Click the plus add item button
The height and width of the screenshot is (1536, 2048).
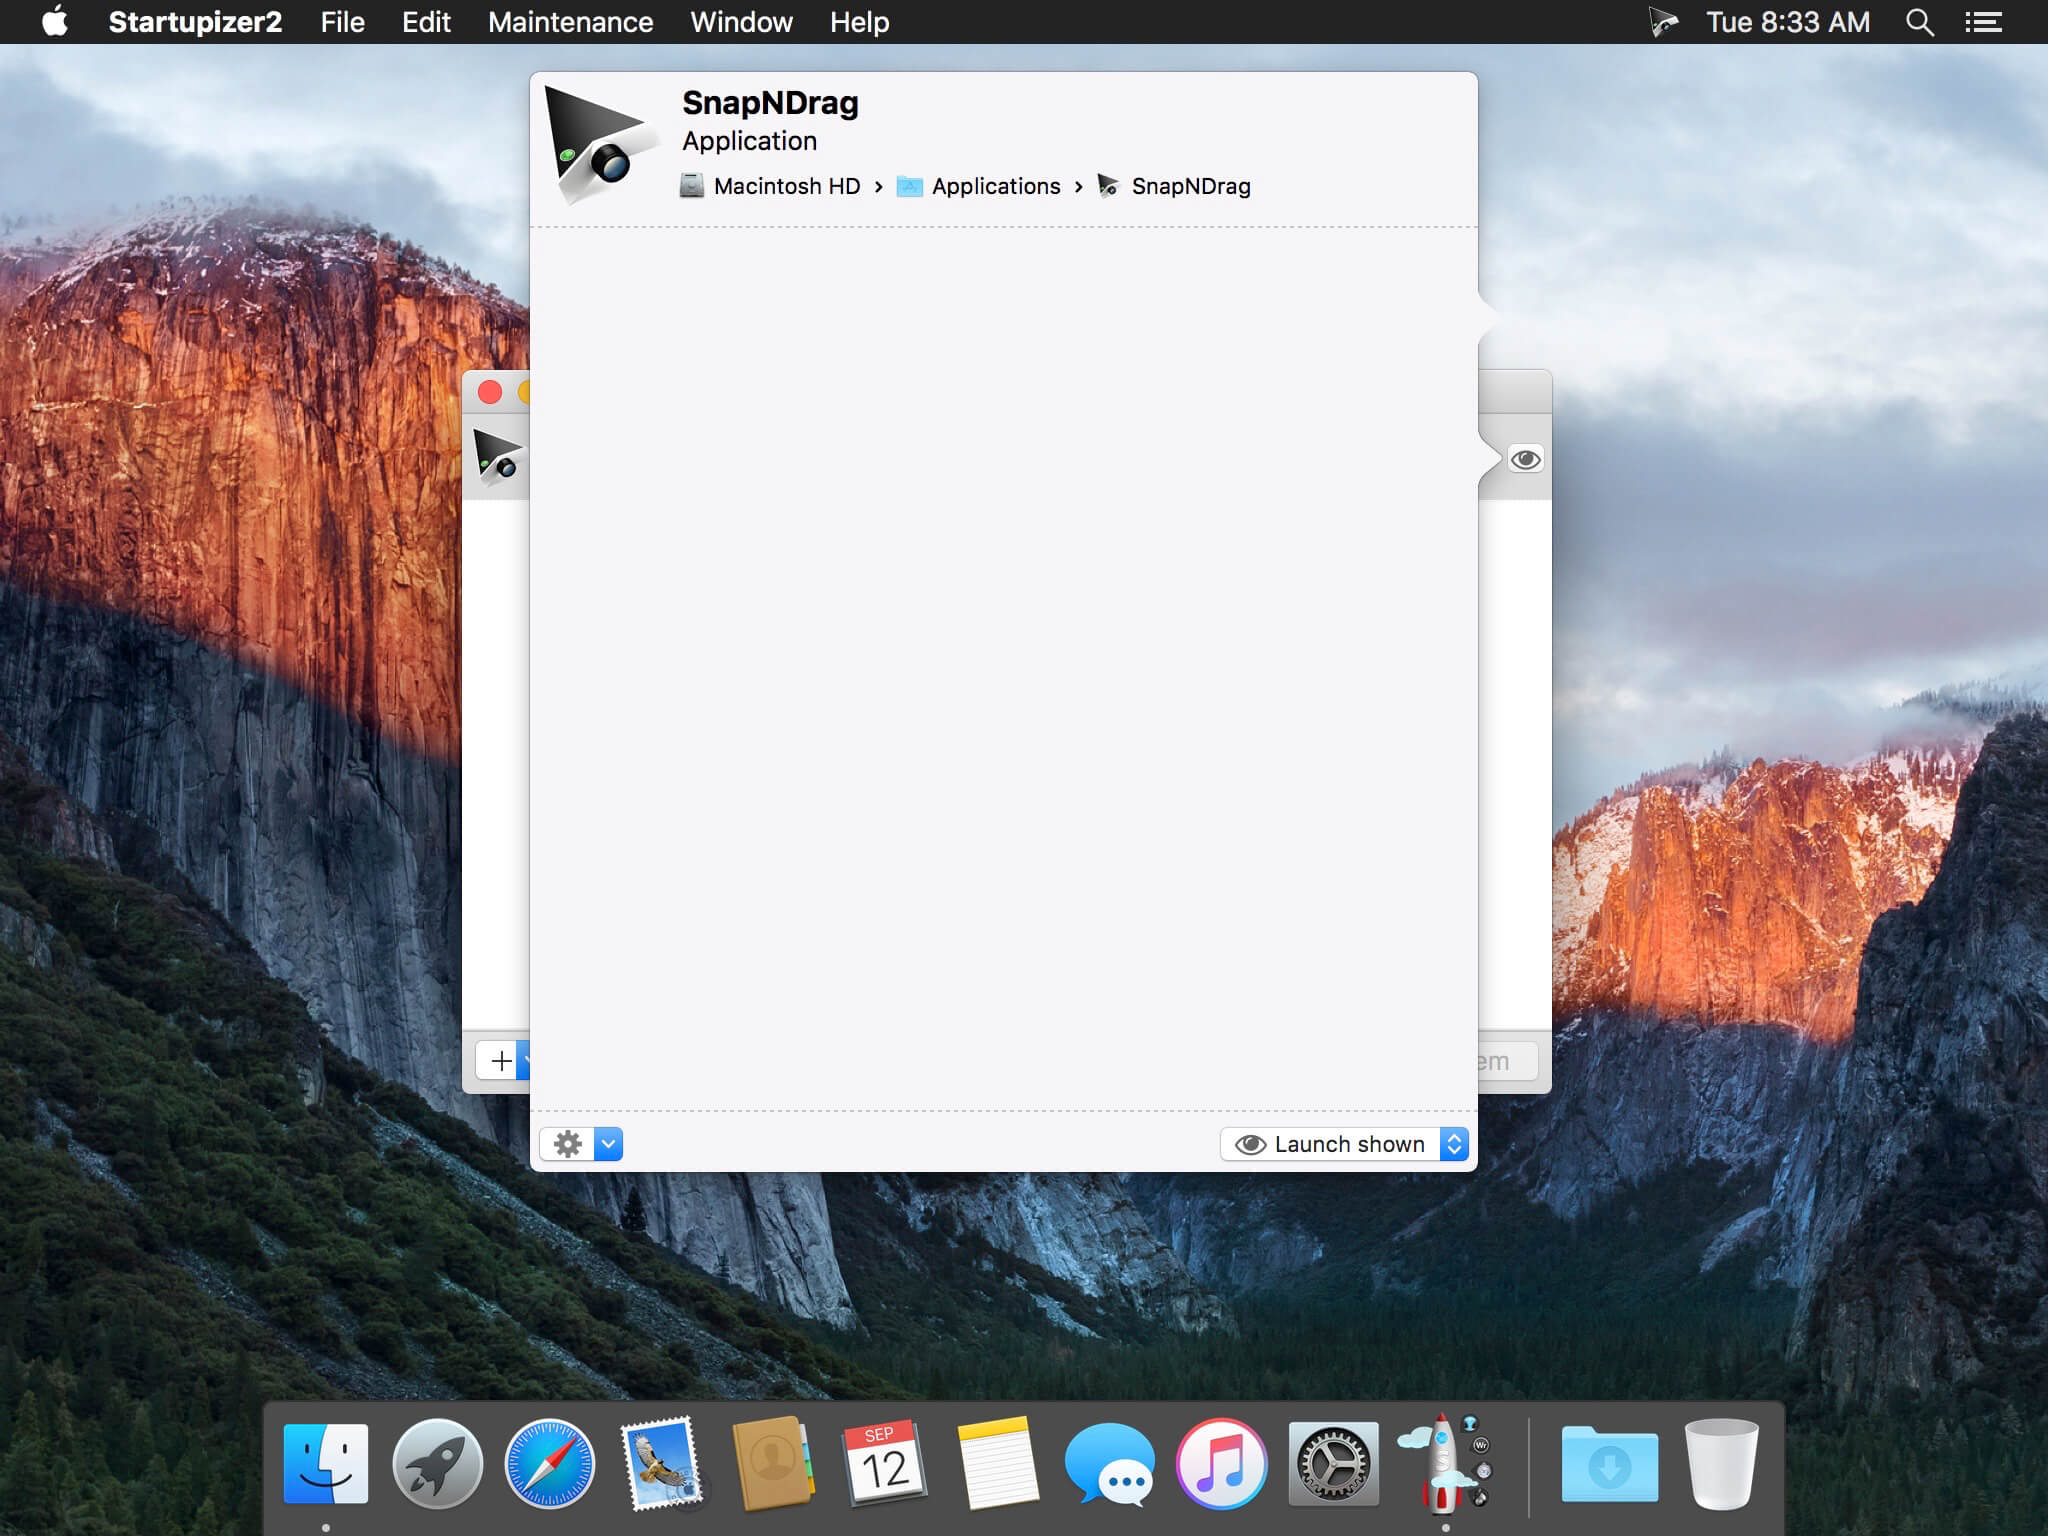click(502, 1060)
